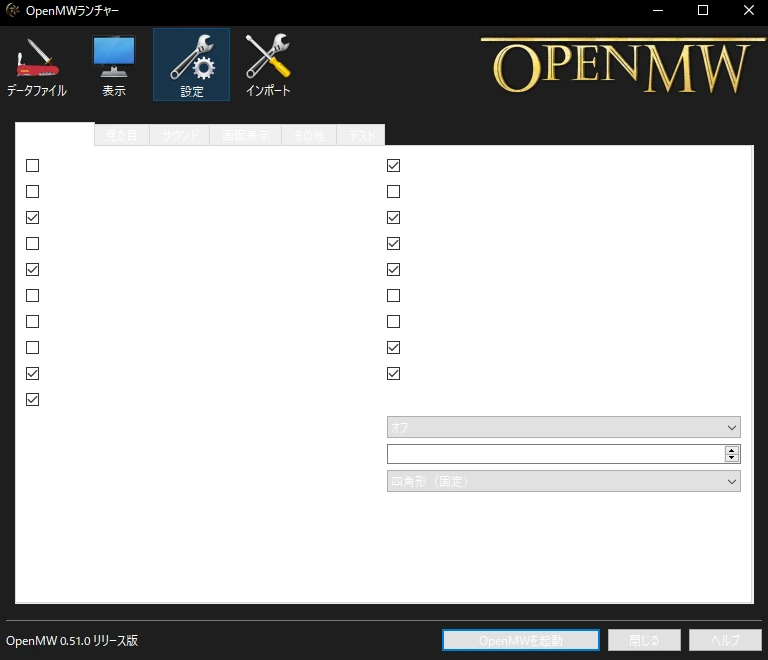Click the 閉じる button
Viewport: 768px width, 660px height.
point(644,640)
